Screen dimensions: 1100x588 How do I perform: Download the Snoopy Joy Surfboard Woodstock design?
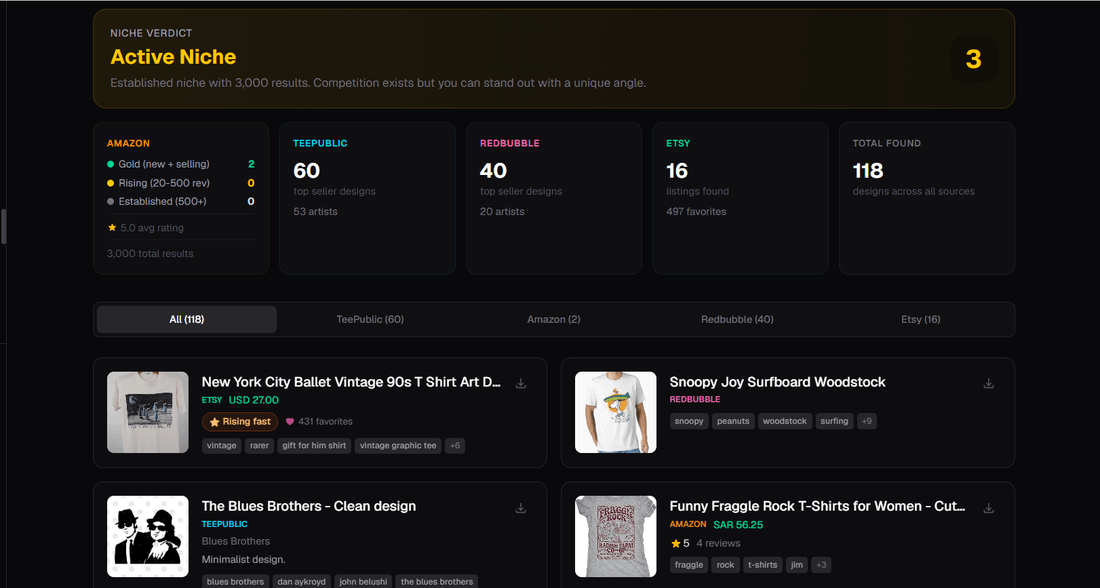(988, 383)
